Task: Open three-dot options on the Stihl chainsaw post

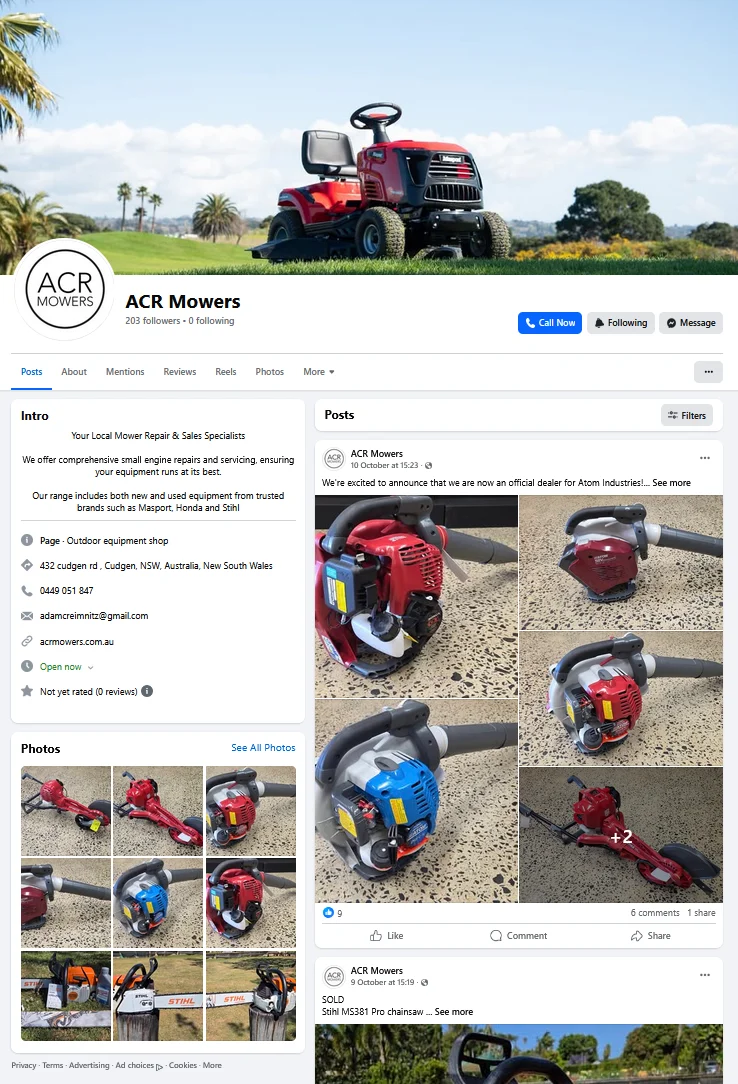Action: (704, 975)
